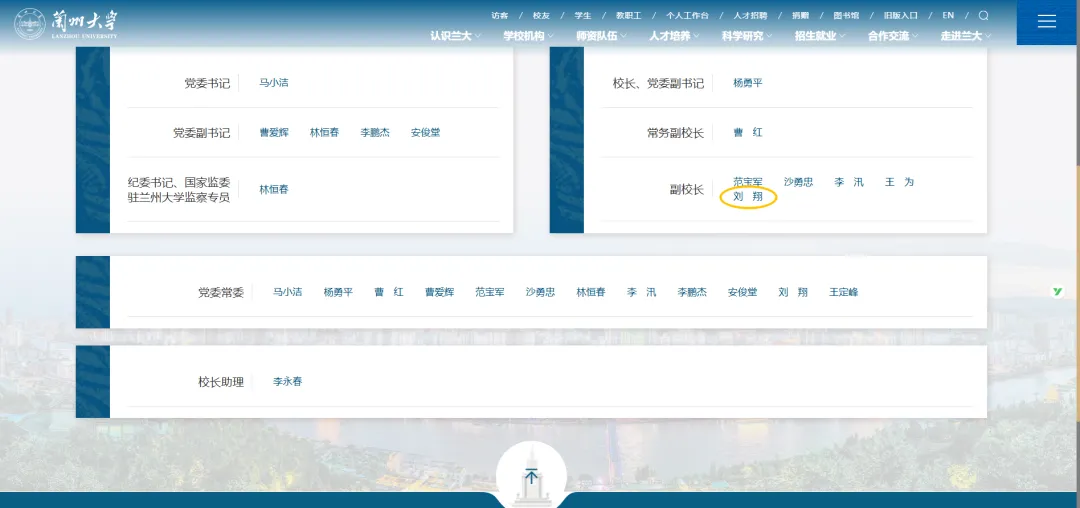
Task: Click the back-to-top arrow tower icon
Action: [x=531, y=476]
